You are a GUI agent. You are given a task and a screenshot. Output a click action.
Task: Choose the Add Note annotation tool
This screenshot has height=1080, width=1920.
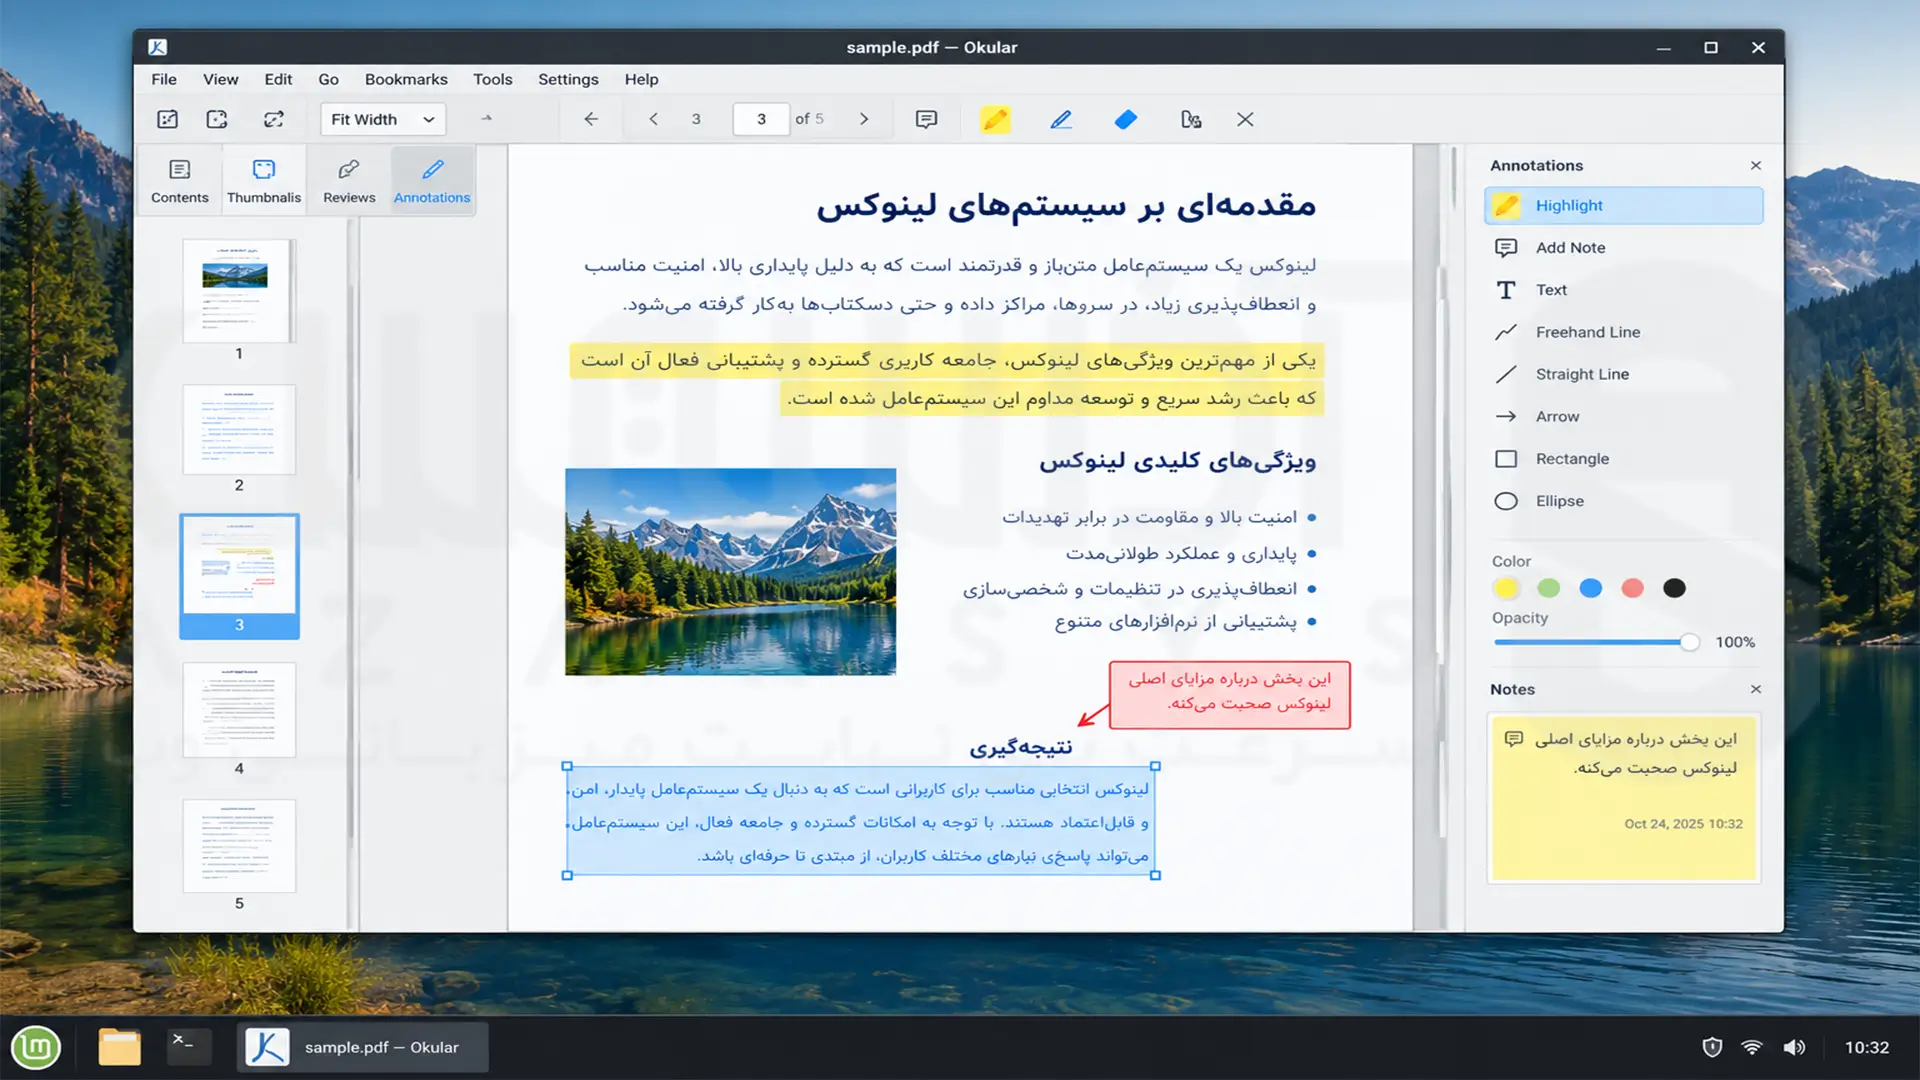[x=1624, y=247]
